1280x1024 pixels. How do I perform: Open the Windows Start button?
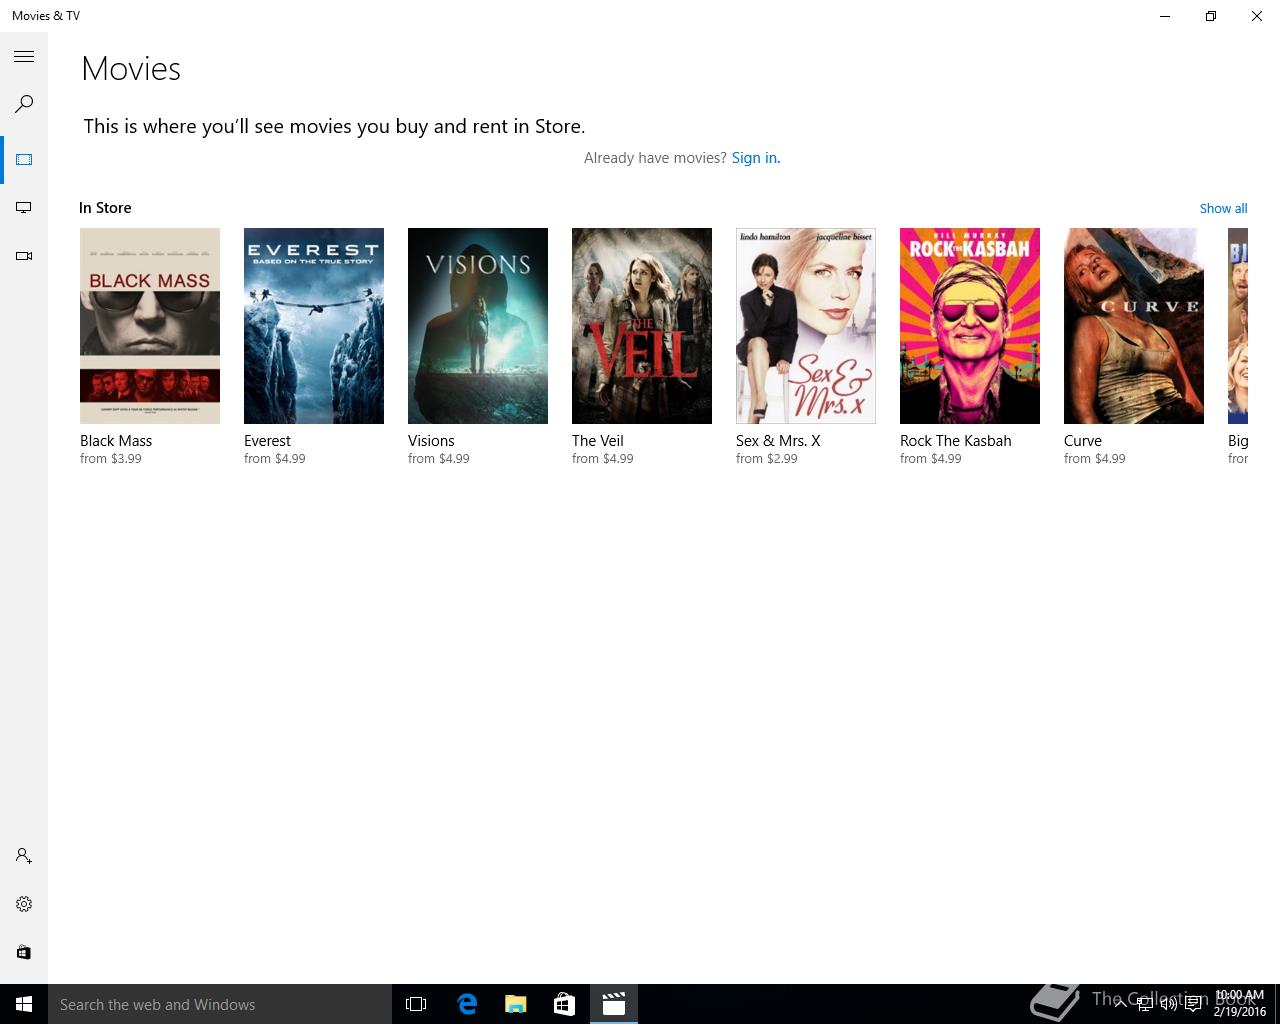tap(24, 1004)
